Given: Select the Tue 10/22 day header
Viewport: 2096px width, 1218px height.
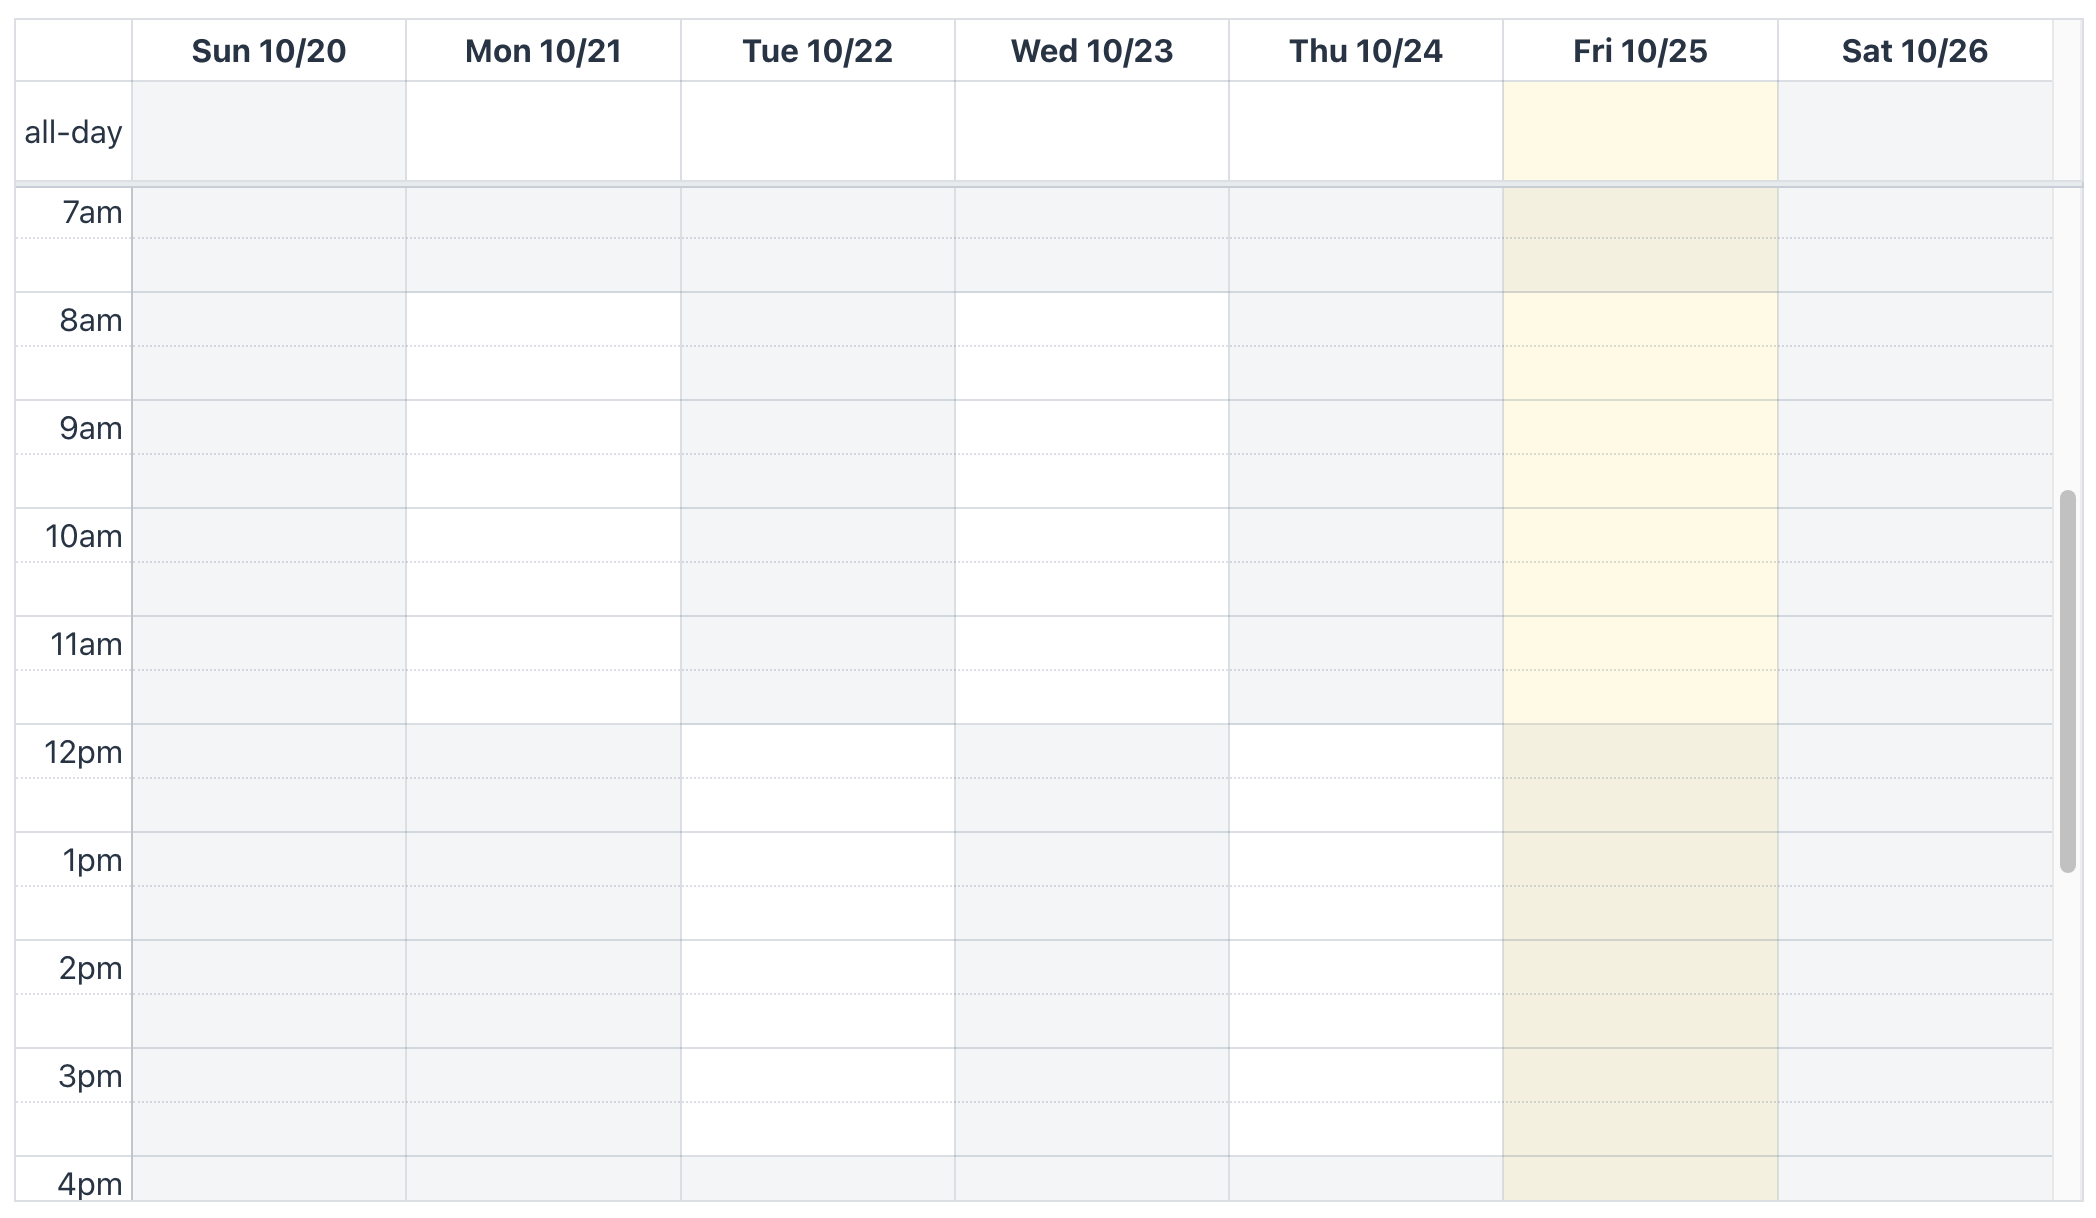Looking at the screenshot, I should click(817, 51).
